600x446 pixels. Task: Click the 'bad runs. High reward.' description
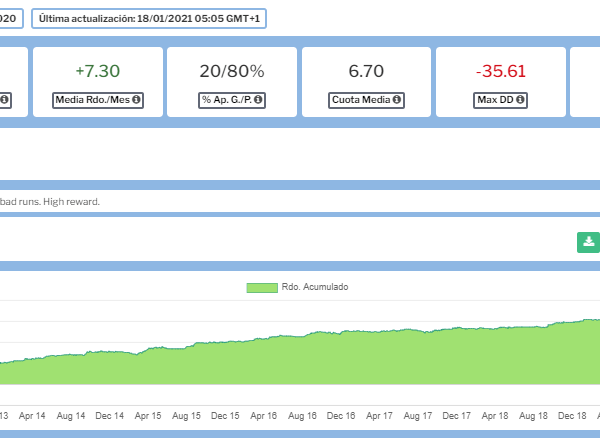coord(50,201)
